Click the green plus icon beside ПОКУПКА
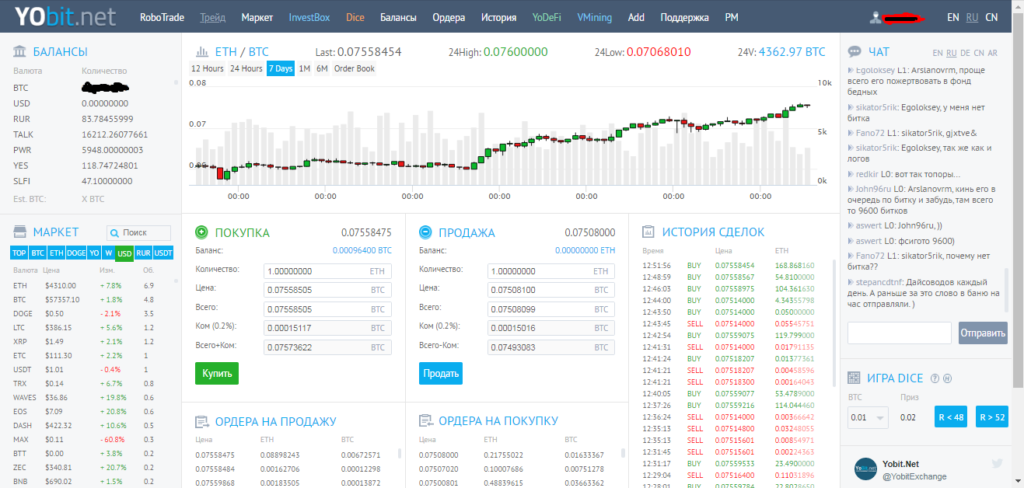The image size is (1024, 488). pyautogui.click(x=202, y=232)
